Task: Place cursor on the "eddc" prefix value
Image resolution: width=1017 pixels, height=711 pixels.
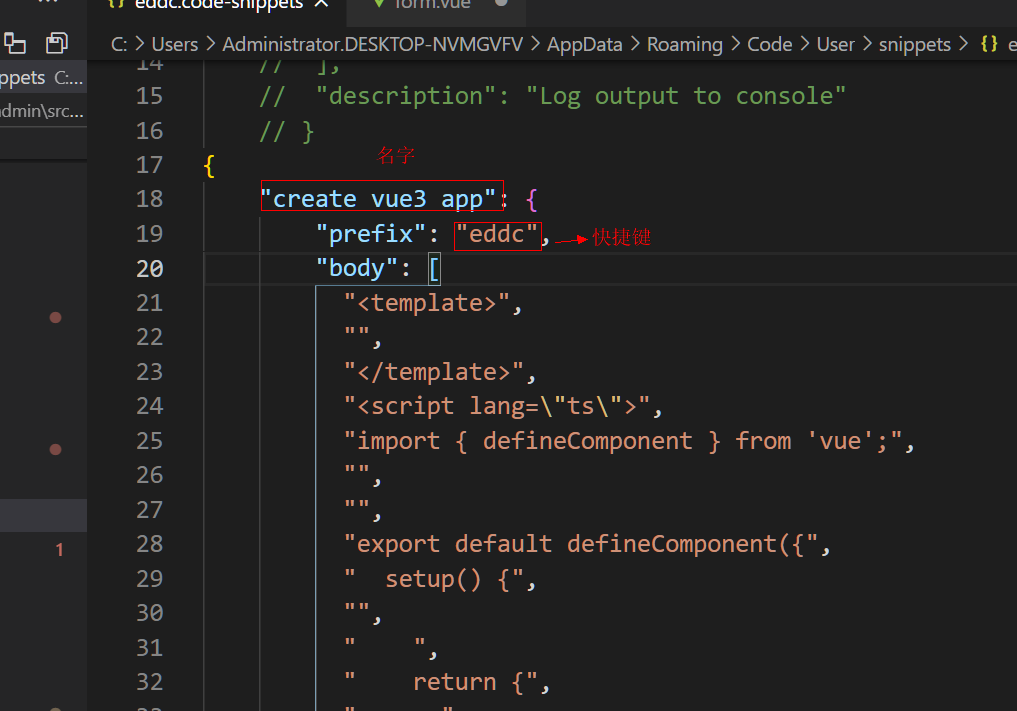Action: [497, 234]
